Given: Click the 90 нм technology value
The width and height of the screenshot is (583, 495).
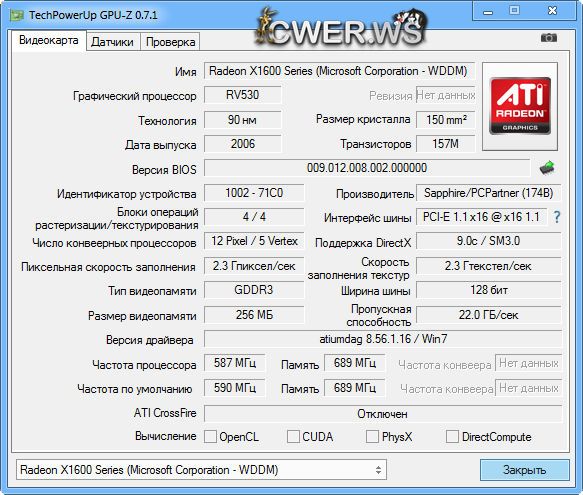Looking at the screenshot, I should (242, 120).
